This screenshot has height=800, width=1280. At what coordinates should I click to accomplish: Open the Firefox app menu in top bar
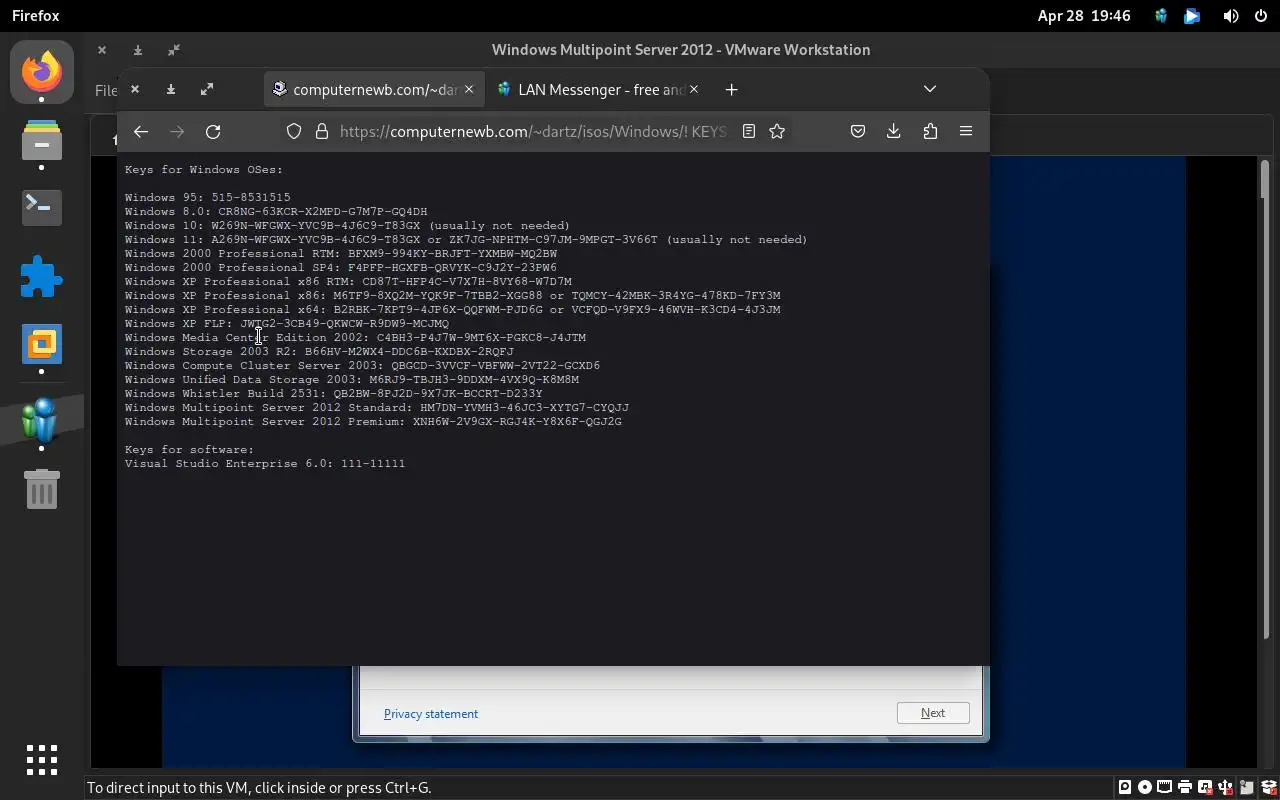36,16
